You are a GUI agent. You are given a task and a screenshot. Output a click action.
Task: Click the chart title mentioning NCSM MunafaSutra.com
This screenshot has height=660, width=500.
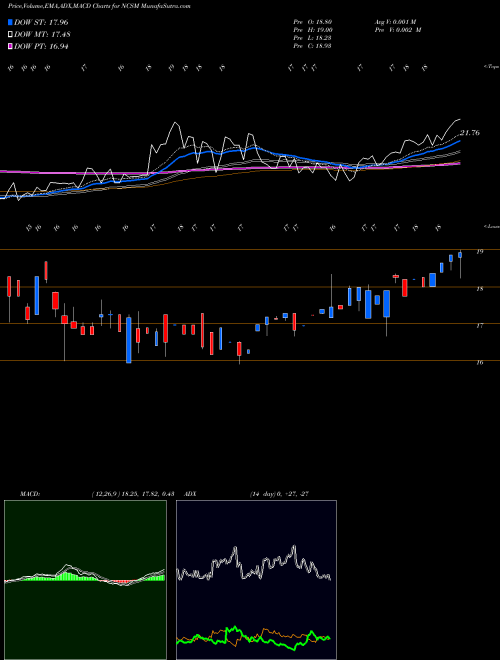coord(99,6)
